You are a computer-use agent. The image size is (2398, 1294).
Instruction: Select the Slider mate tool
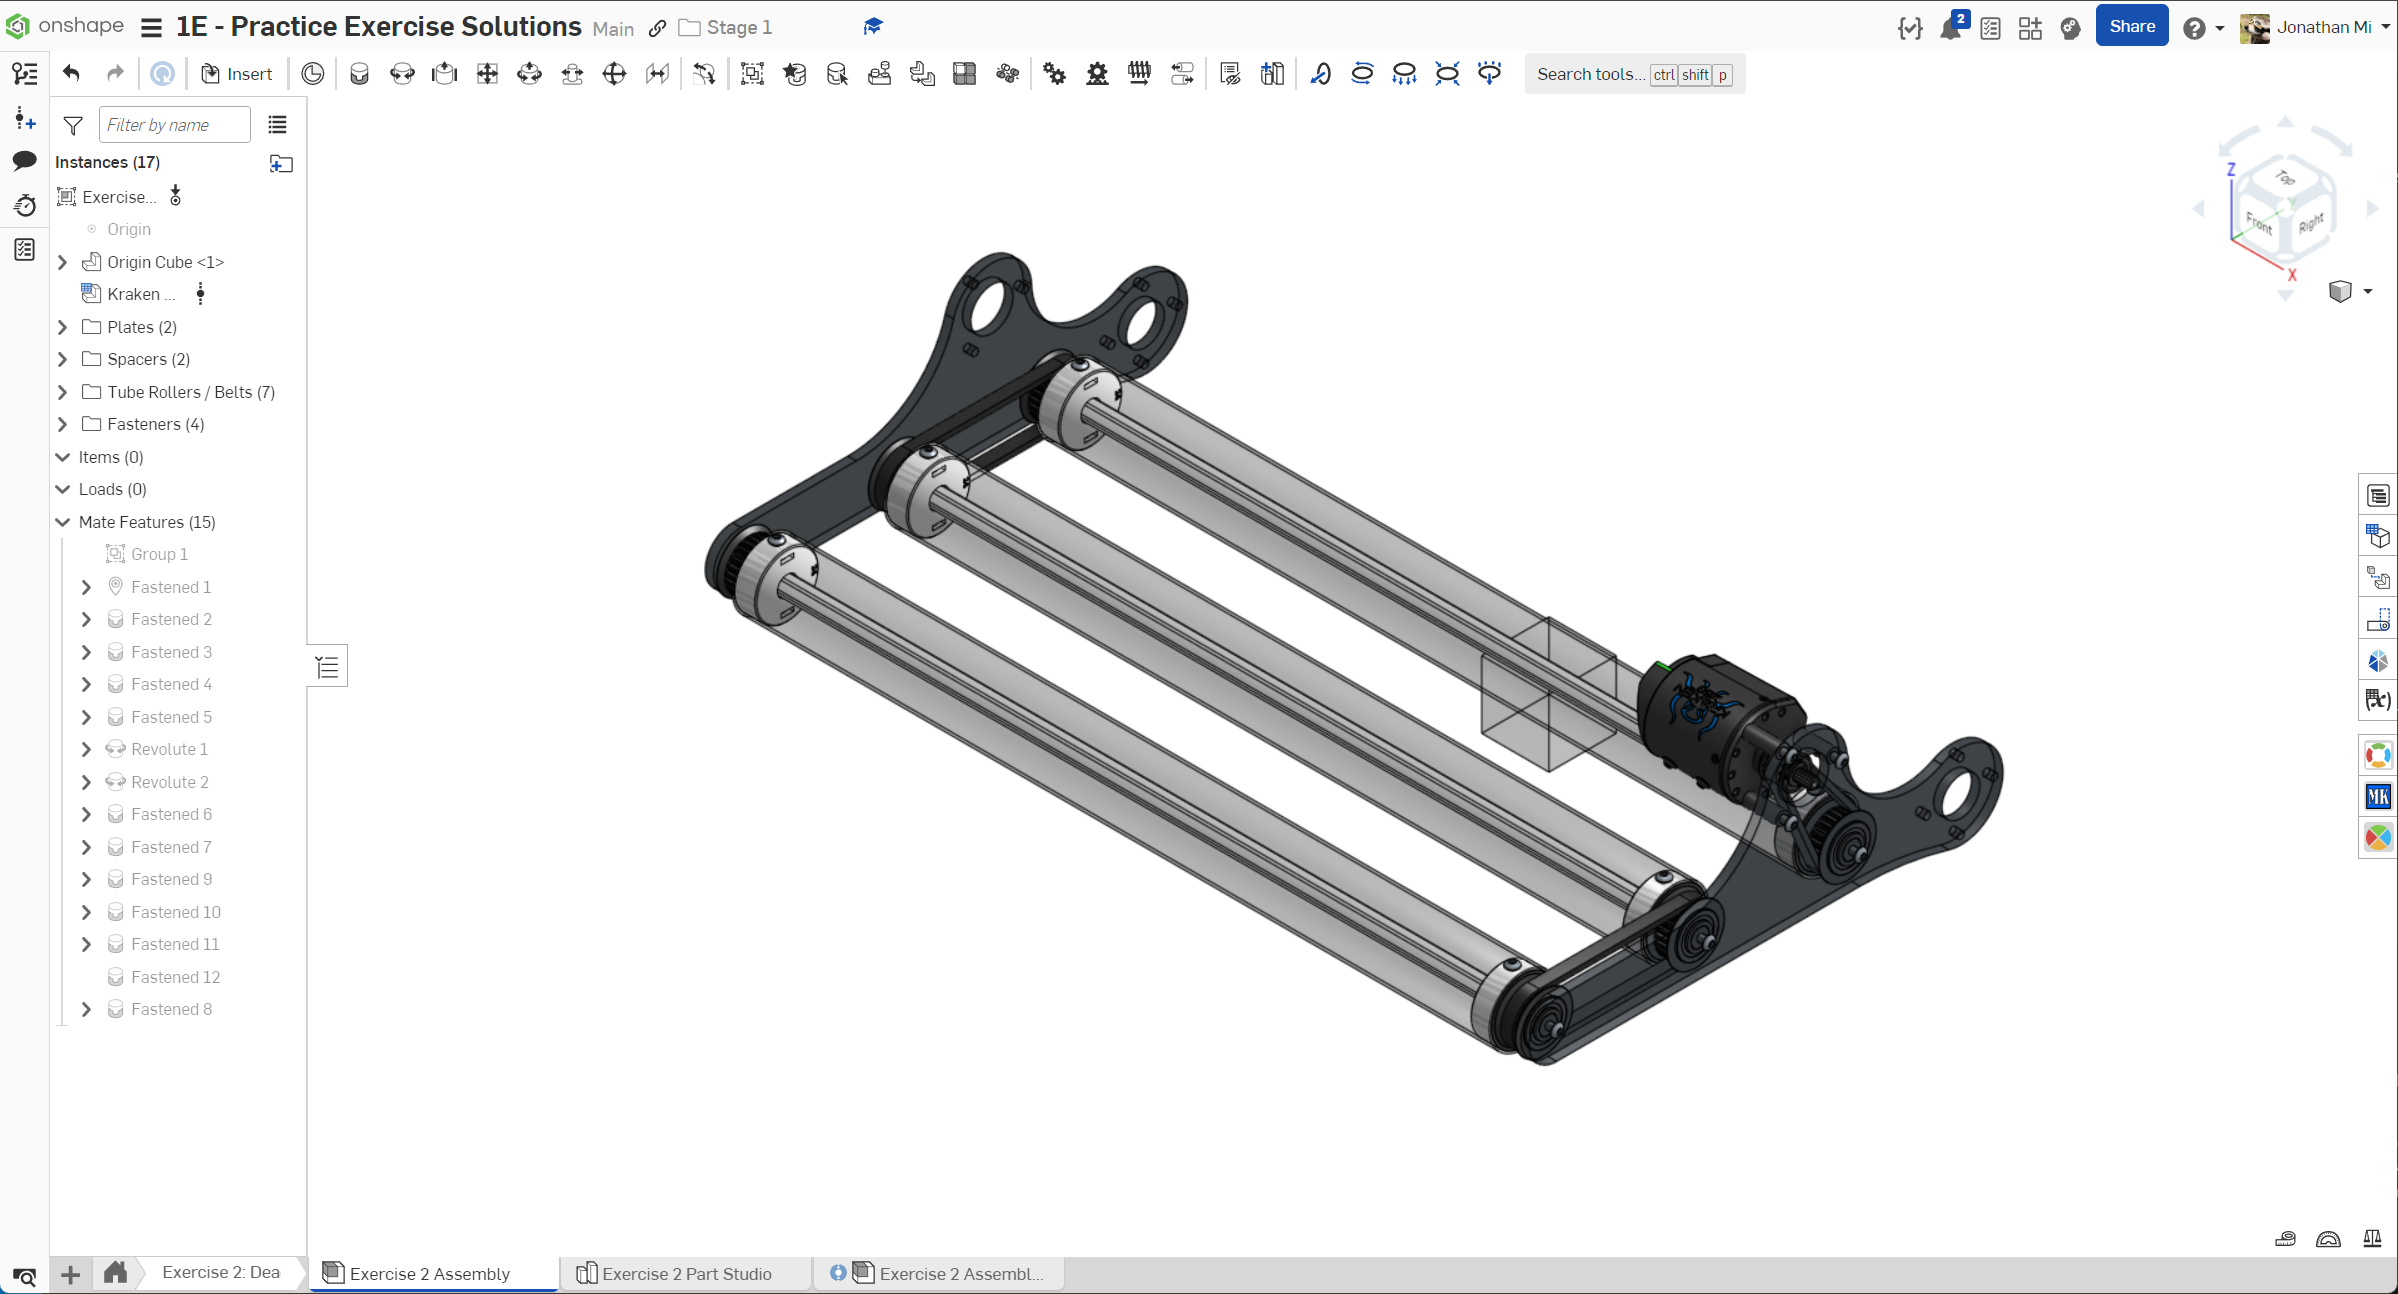(444, 74)
